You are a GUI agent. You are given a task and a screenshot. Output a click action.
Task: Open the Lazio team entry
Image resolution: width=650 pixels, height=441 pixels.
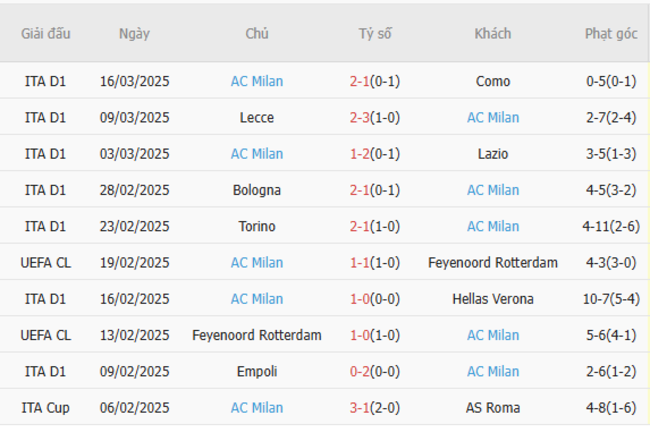[x=492, y=154]
